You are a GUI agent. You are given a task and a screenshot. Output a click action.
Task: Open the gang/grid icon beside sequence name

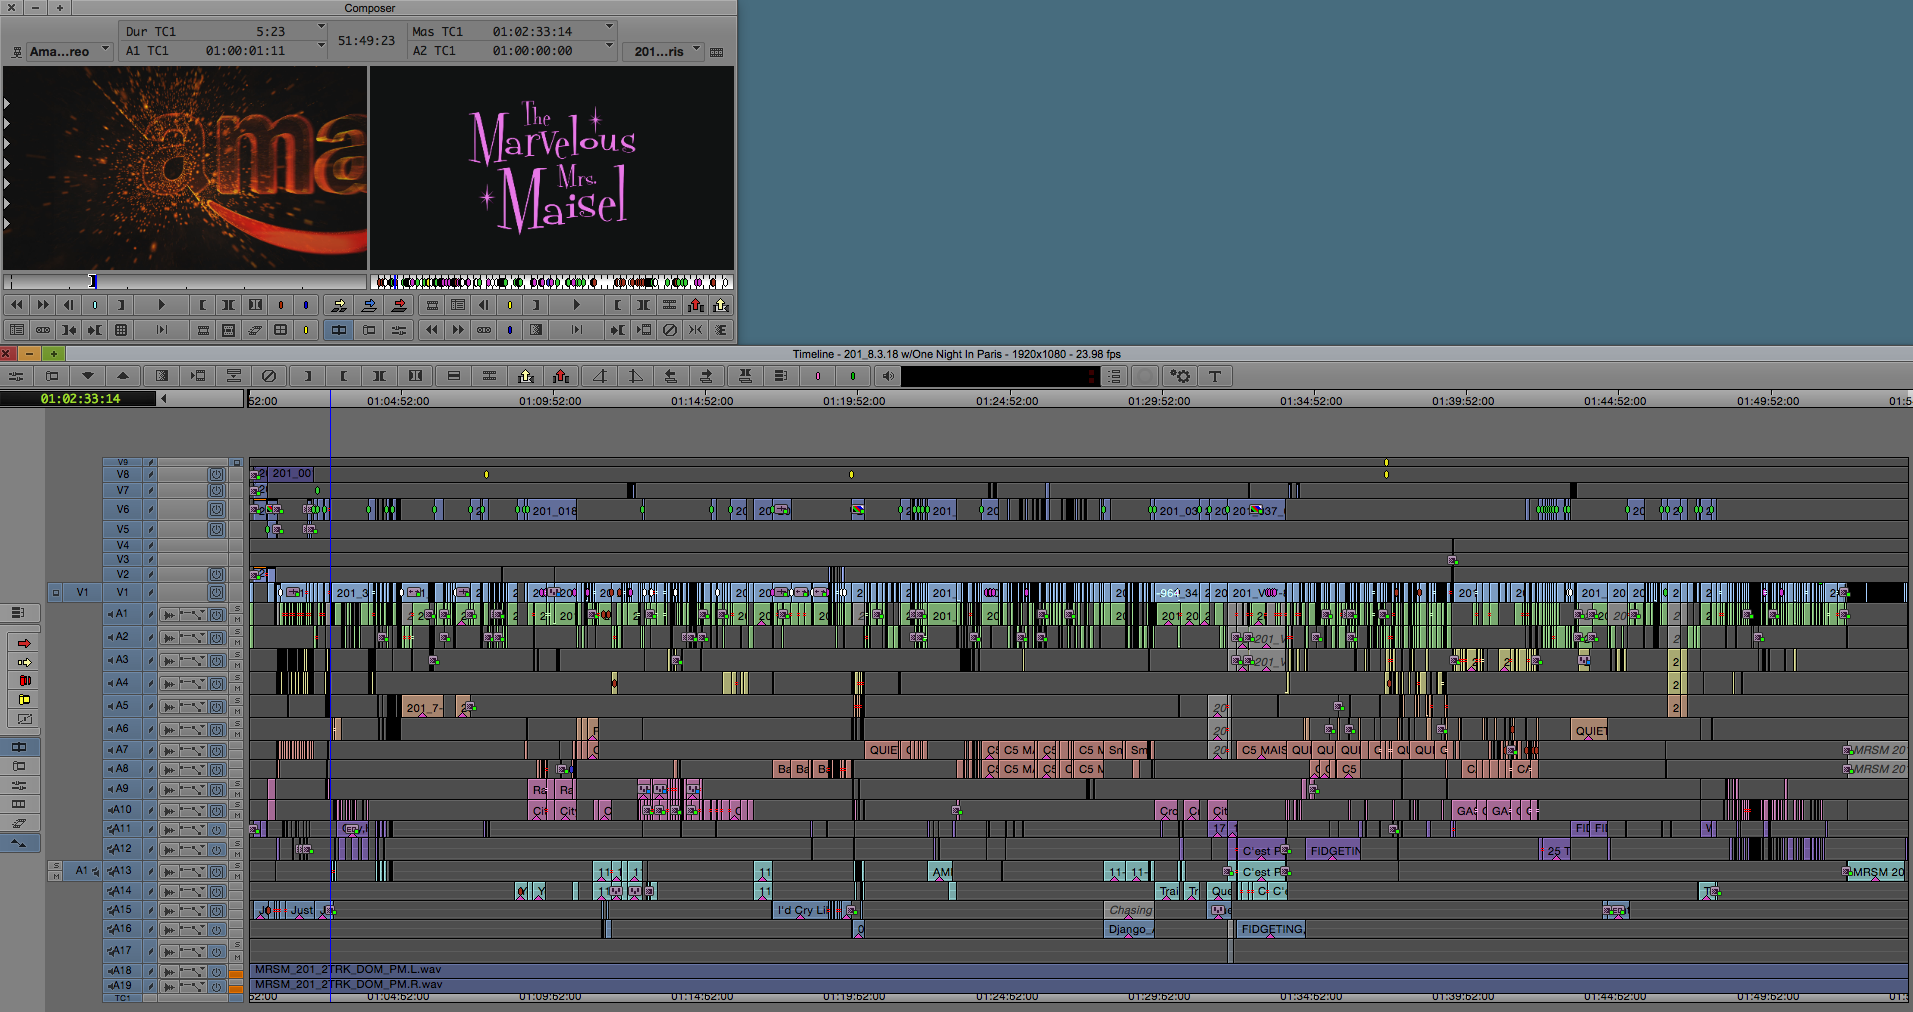tap(717, 52)
